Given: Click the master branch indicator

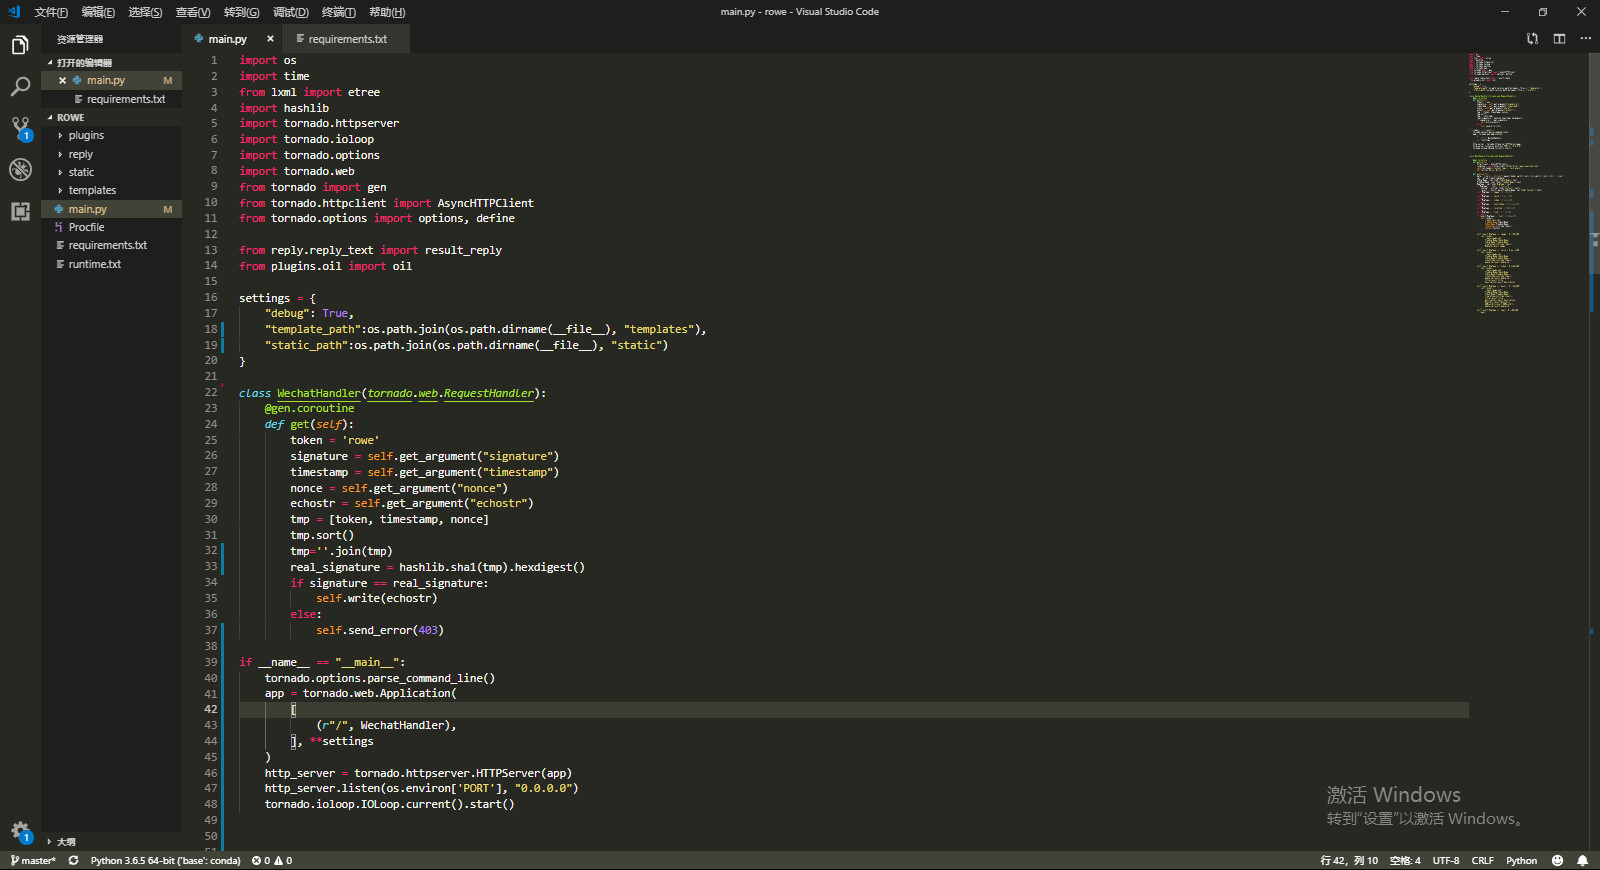Looking at the screenshot, I should point(34,860).
